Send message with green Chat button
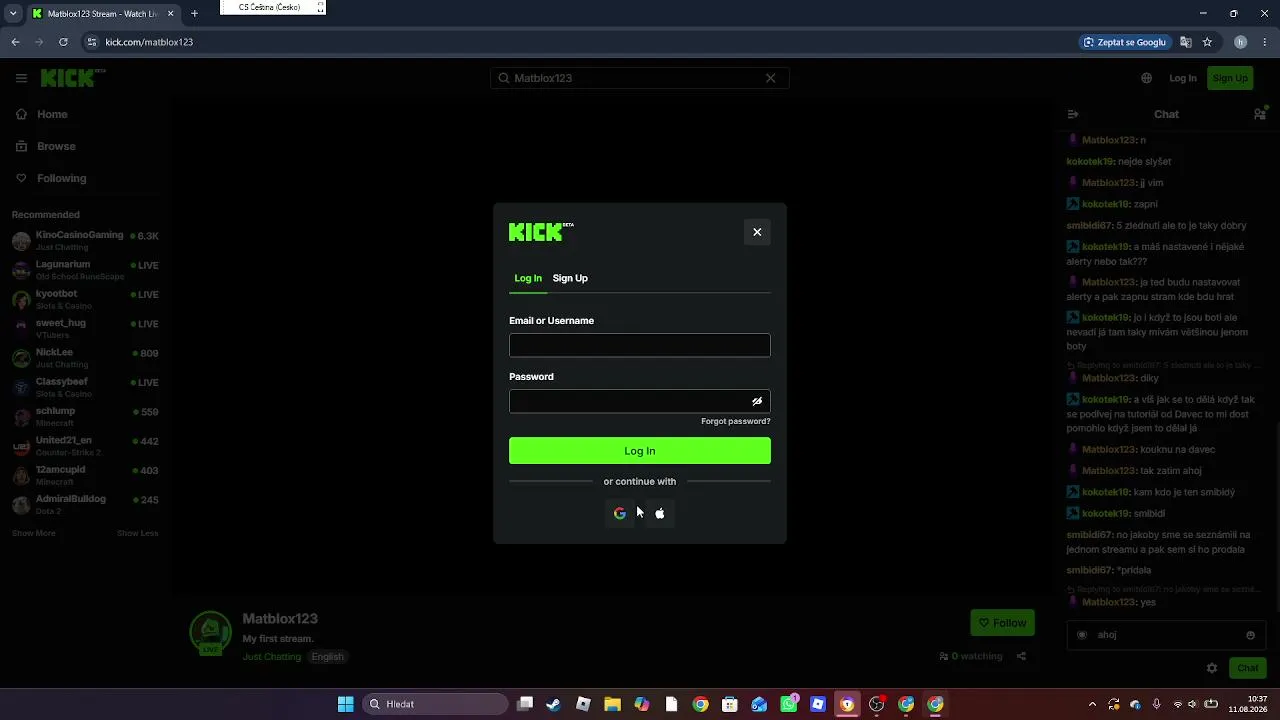This screenshot has width=1280, height=720. coord(1248,668)
